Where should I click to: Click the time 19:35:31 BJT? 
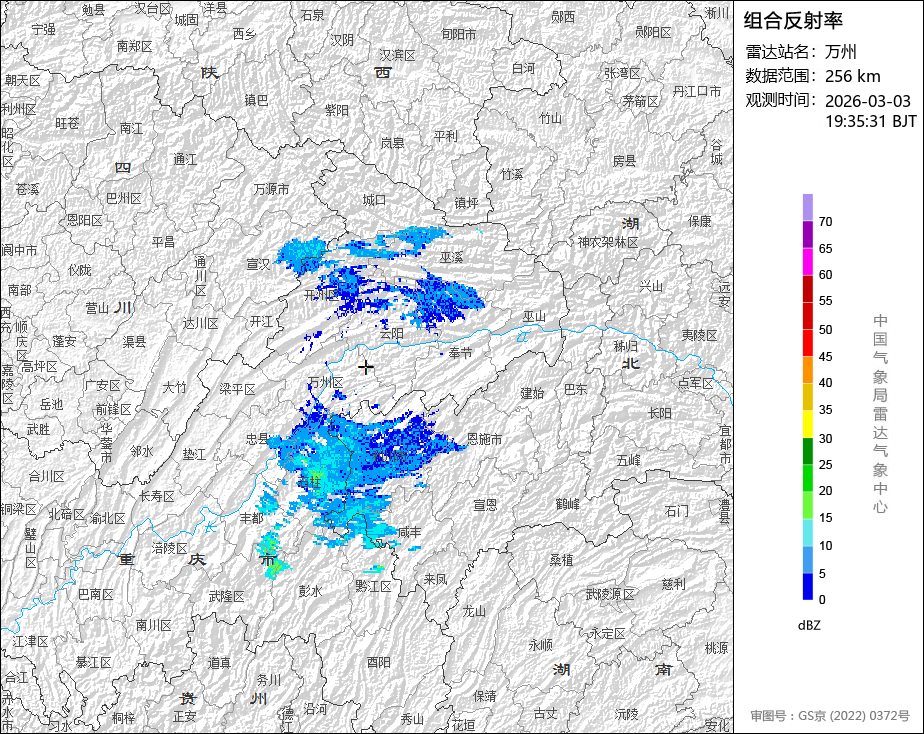tap(870, 121)
